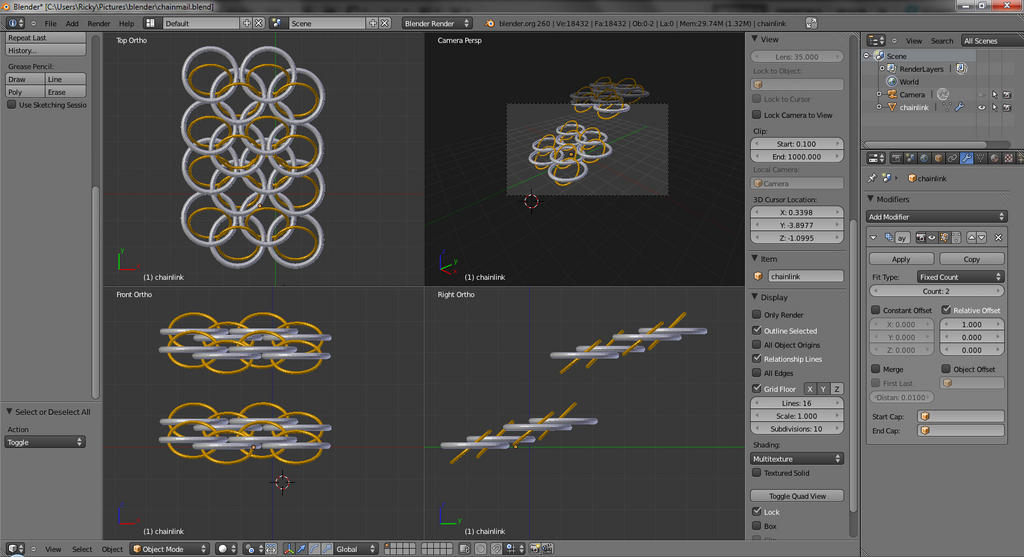The image size is (1024, 557).
Task: Collapse the Display panel
Action: [x=755, y=296]
